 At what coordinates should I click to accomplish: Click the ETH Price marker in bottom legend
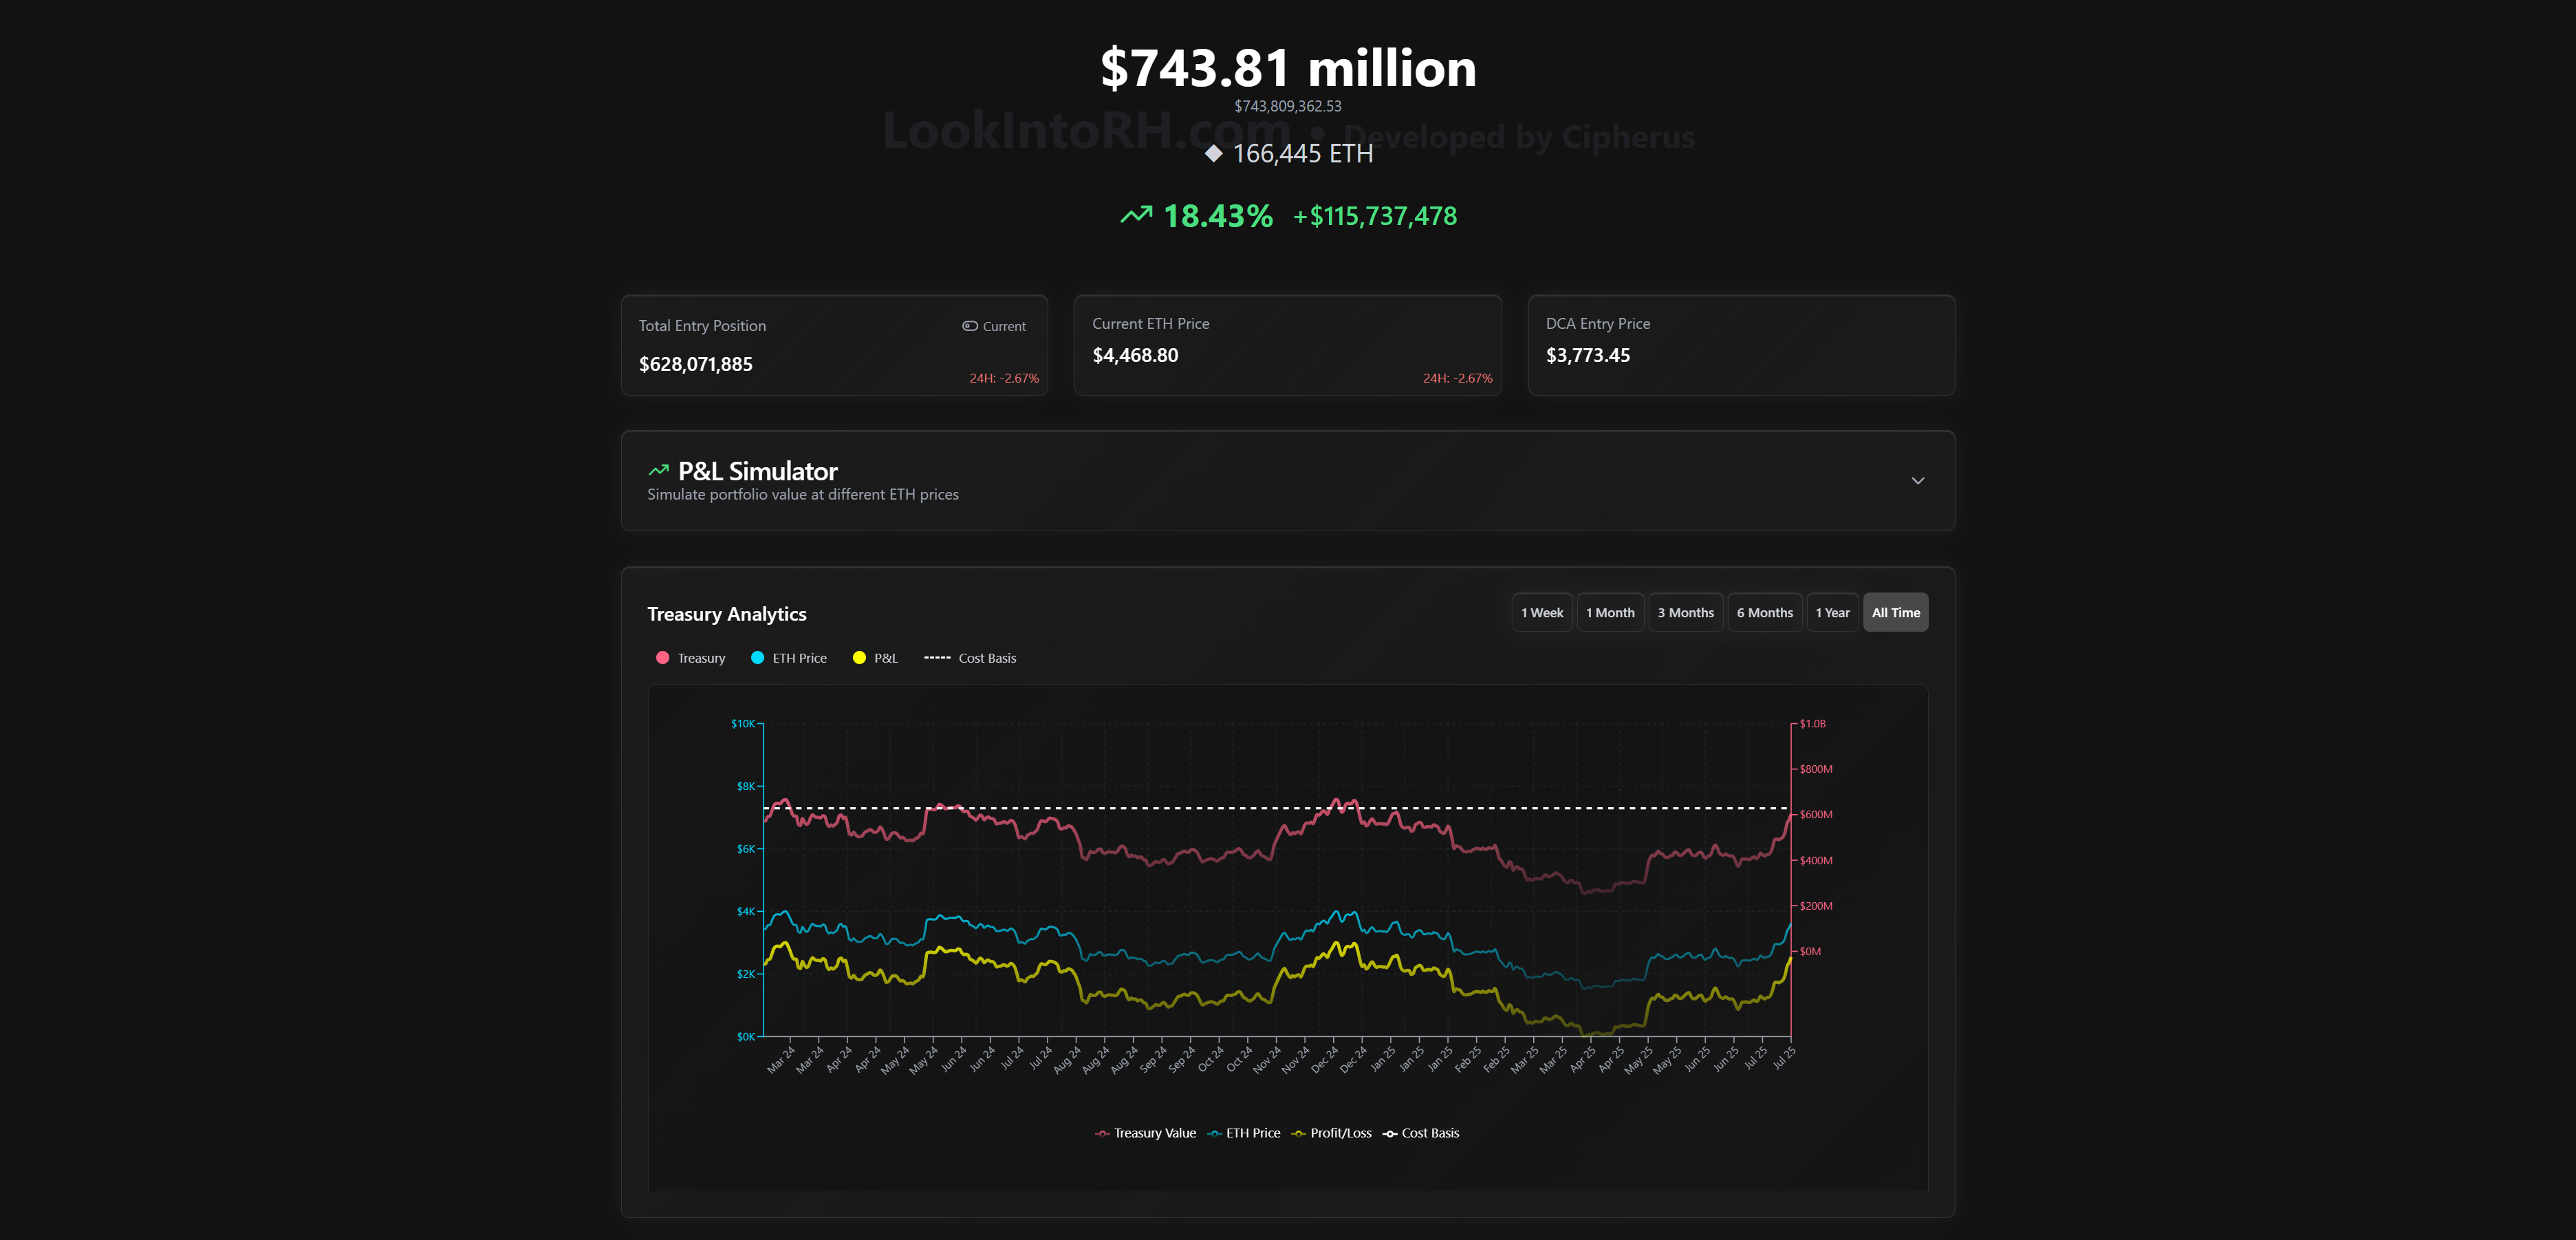(1214, 1133)
